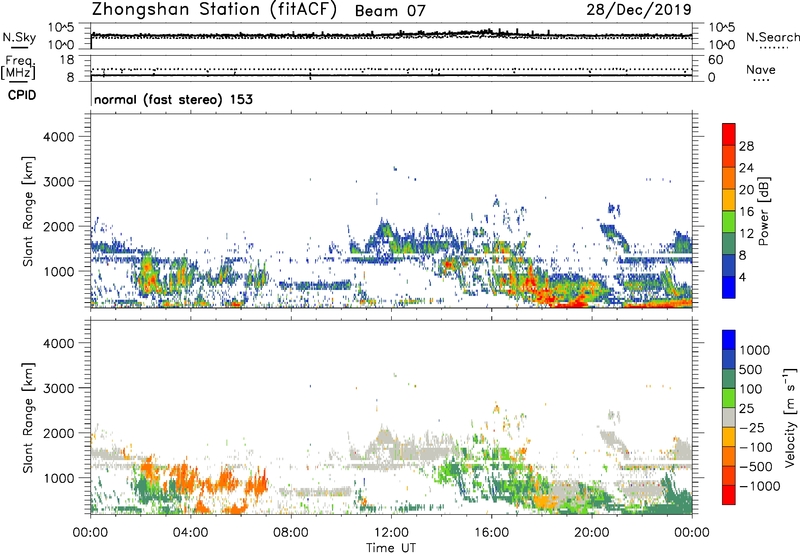This screenshot has width=800, height=554.
Task: Click the date '28/Dec/2019'
Action: point(639,9)
